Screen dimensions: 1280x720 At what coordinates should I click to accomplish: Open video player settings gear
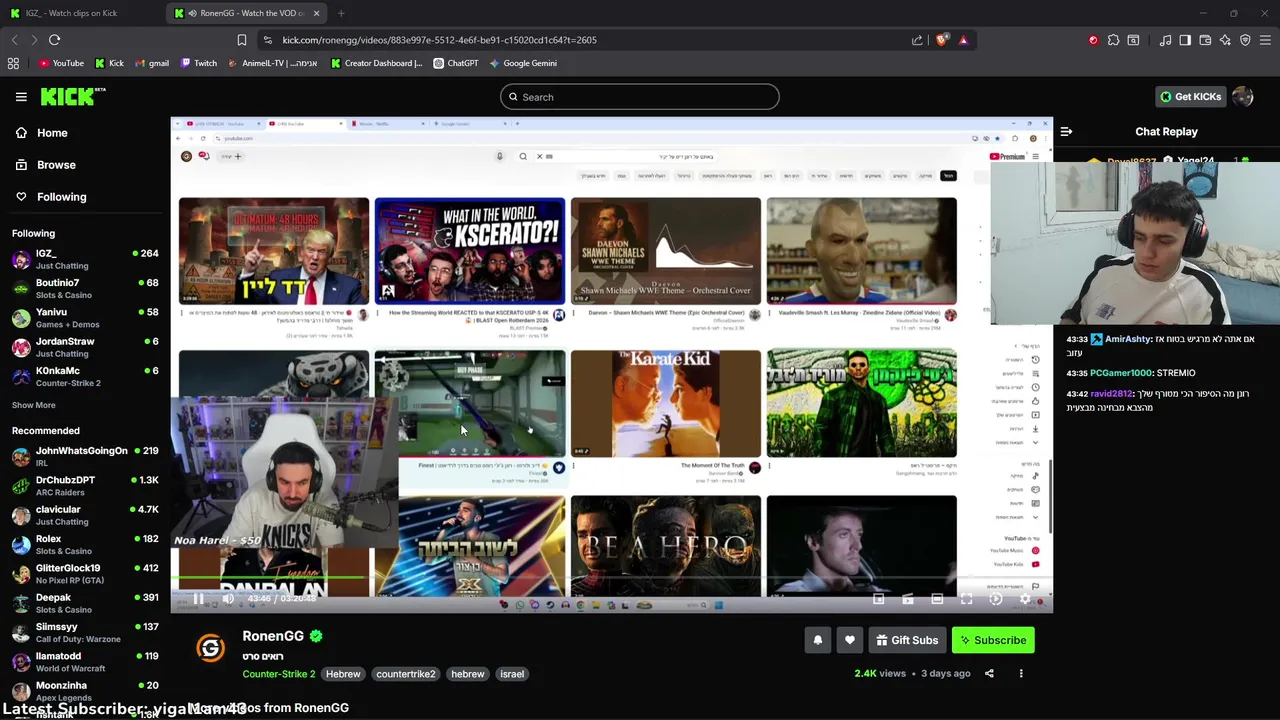1025,599
